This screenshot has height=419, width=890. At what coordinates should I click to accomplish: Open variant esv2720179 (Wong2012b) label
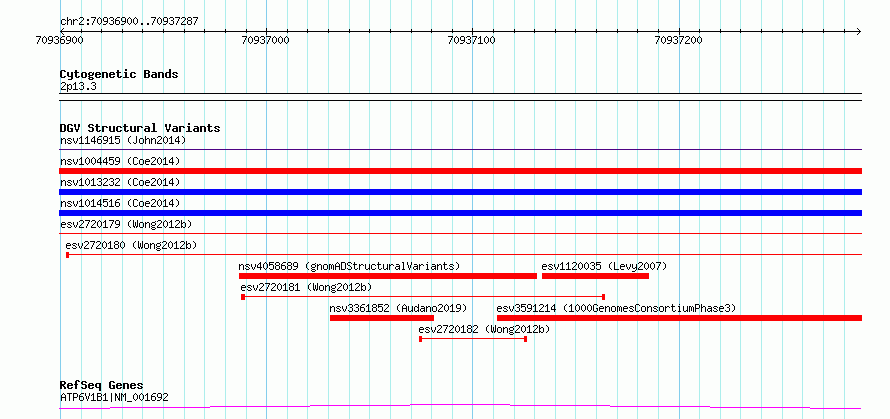coord(125,224)
